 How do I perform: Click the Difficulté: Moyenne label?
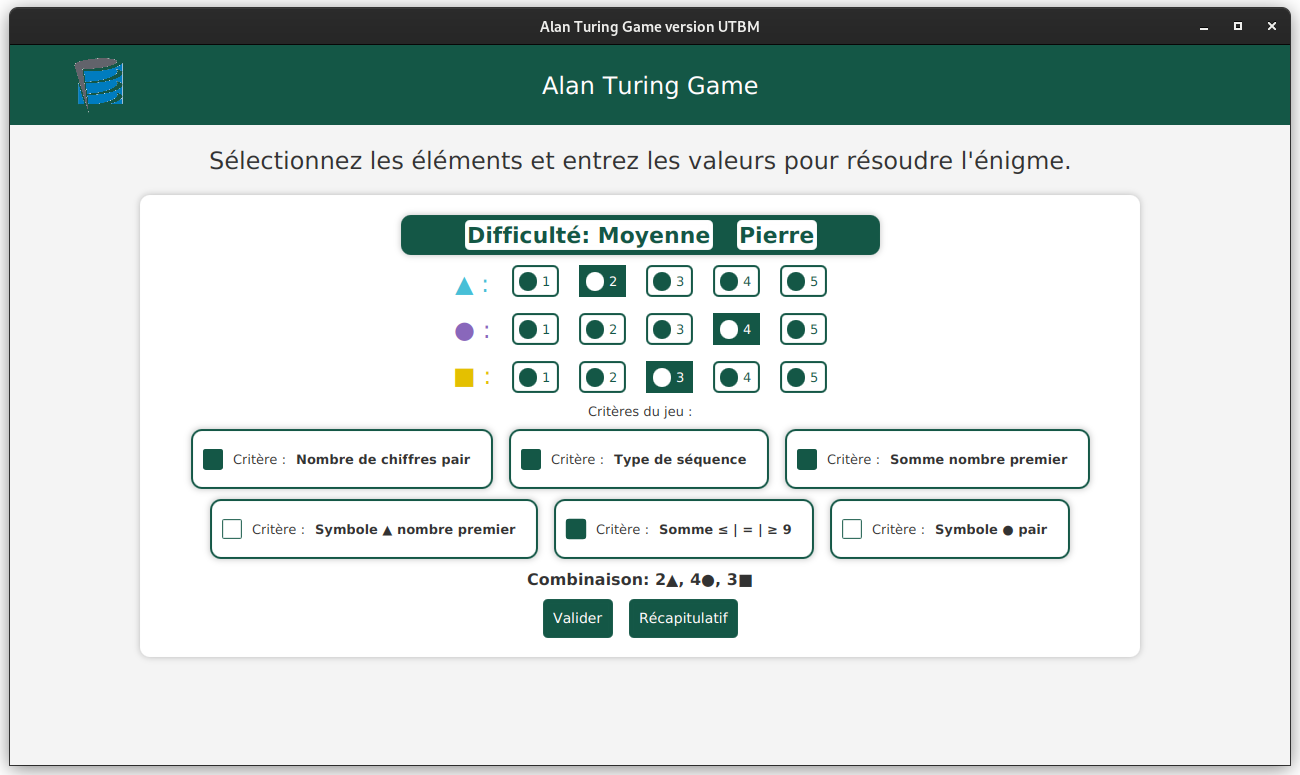pyautogui.click(x=589, y=235)
